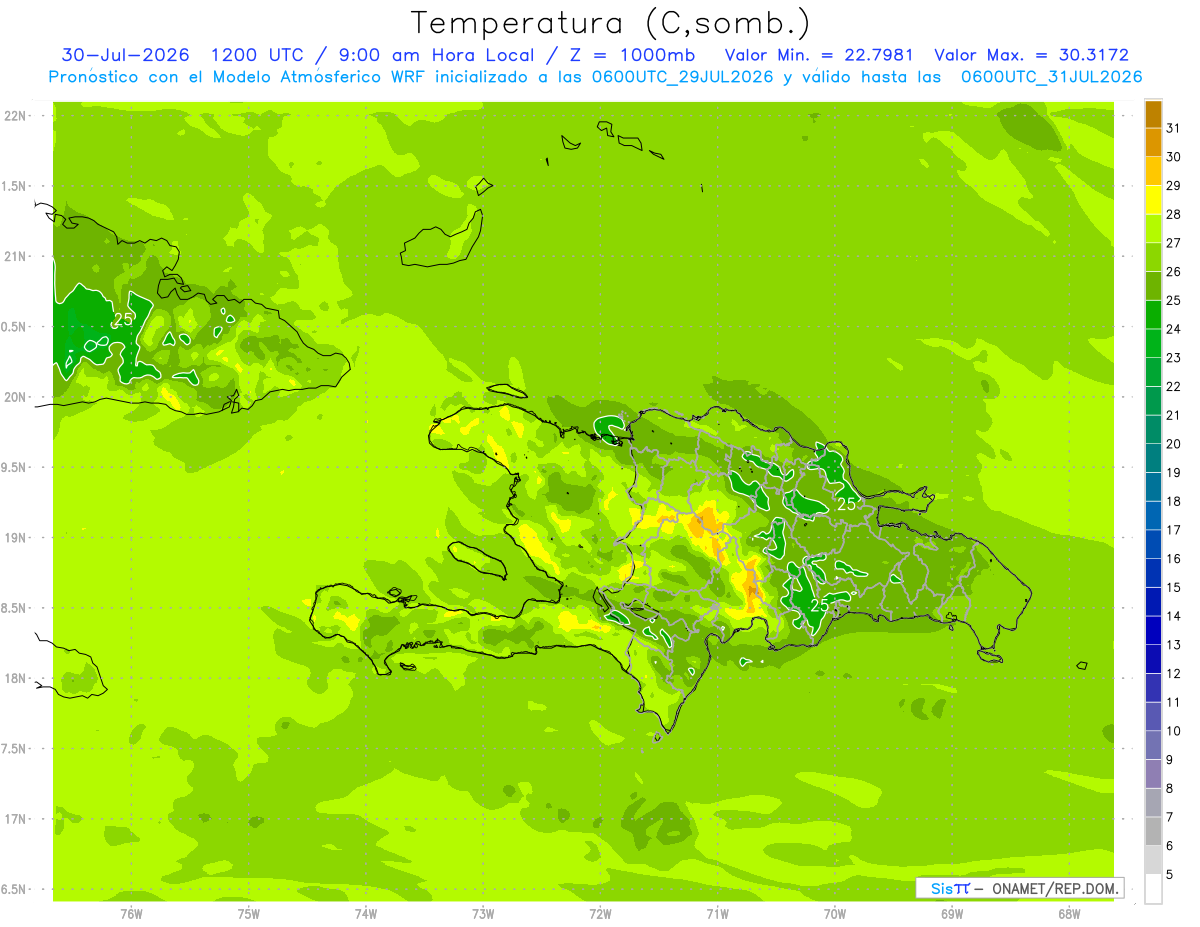Click the SisPI ONAMET/REP.DOM. watermark
1200x927 pixels.
tap(1020, 888)
